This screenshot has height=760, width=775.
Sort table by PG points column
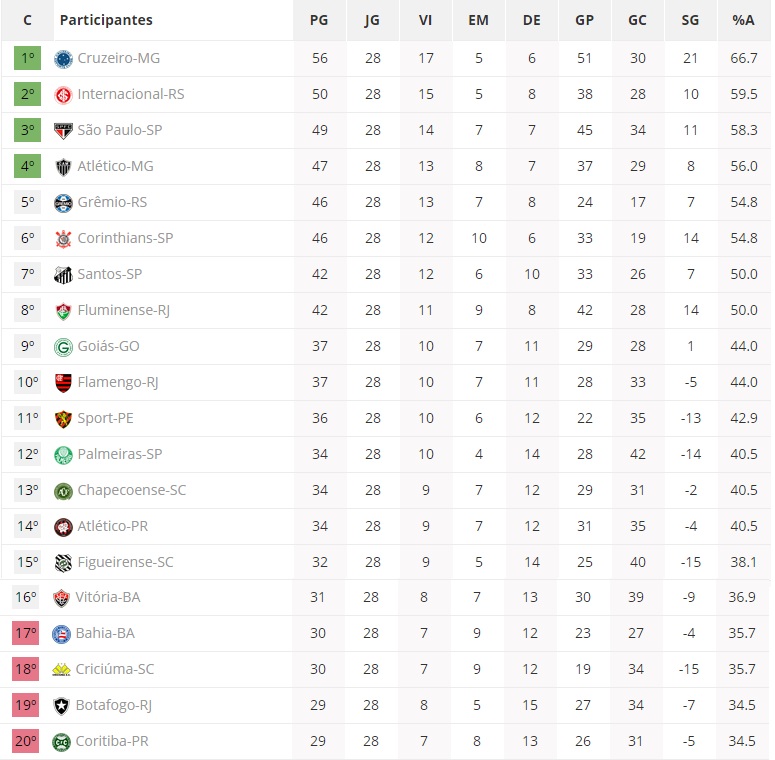coord(319,20)
